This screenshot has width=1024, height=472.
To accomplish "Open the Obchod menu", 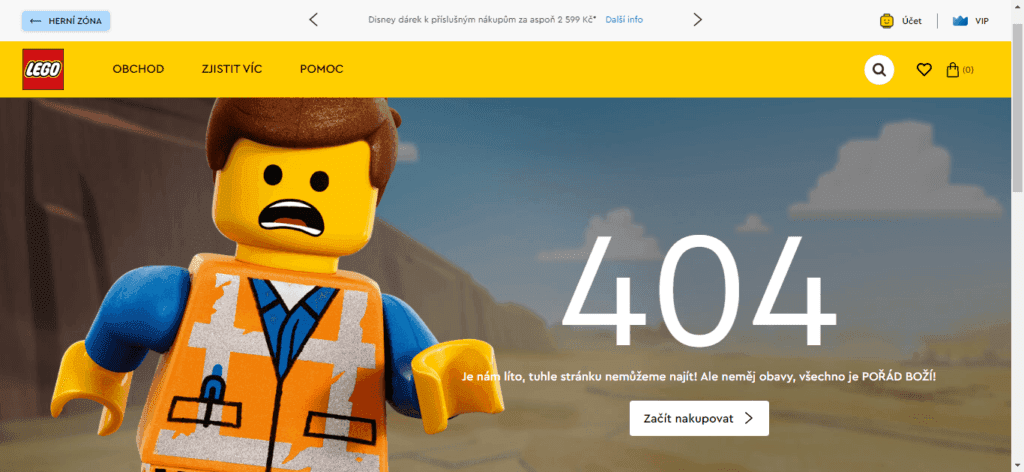I will click(138, 69).
